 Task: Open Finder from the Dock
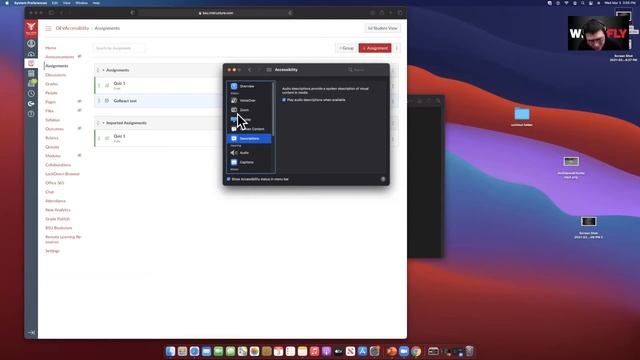[171, 351]
